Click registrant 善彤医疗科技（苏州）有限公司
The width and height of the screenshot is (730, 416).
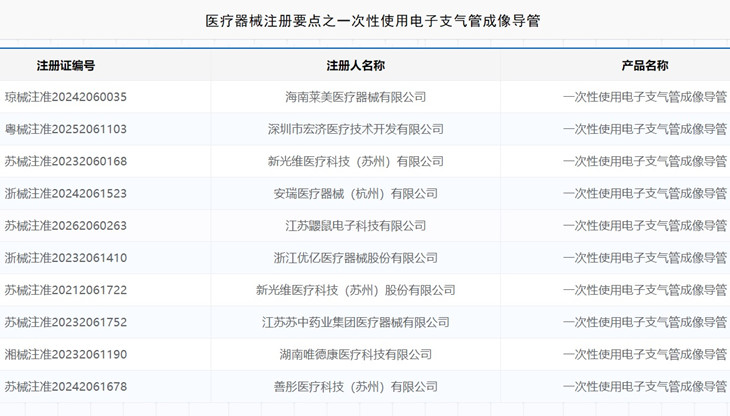(356, 386)
